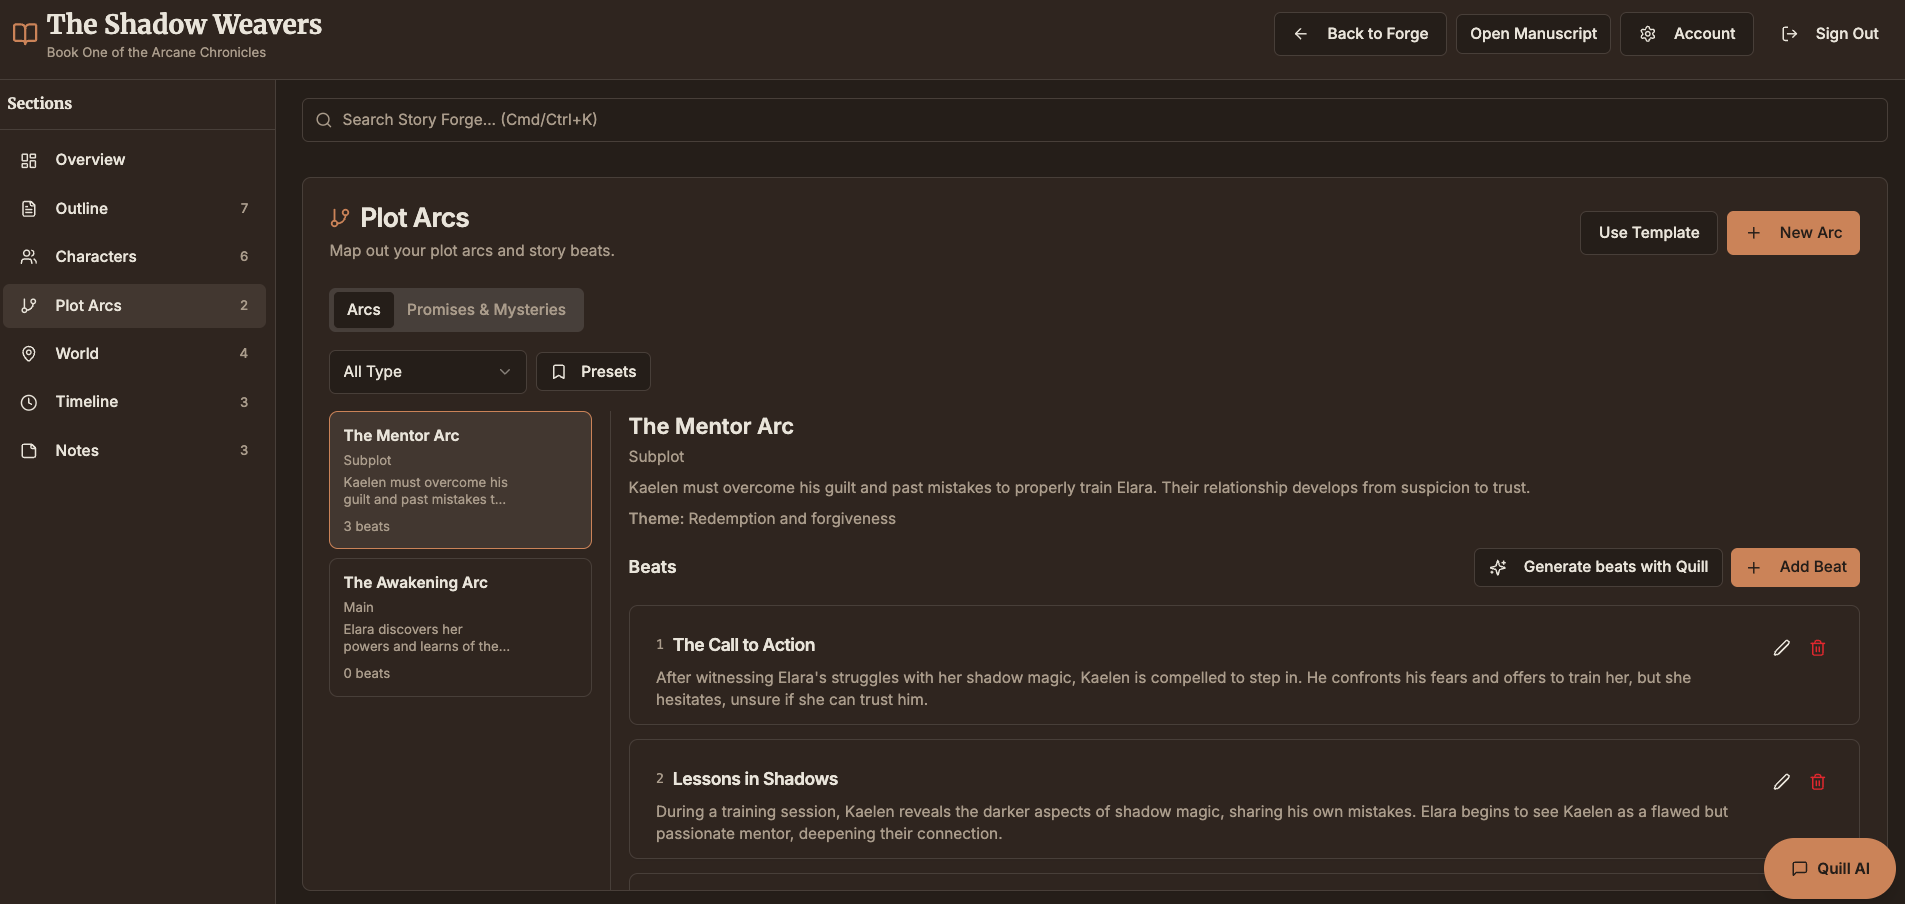This screenshot has width=1905, height=904.
Task: Click the Back to Forge button
Action: coord(1360,34)
